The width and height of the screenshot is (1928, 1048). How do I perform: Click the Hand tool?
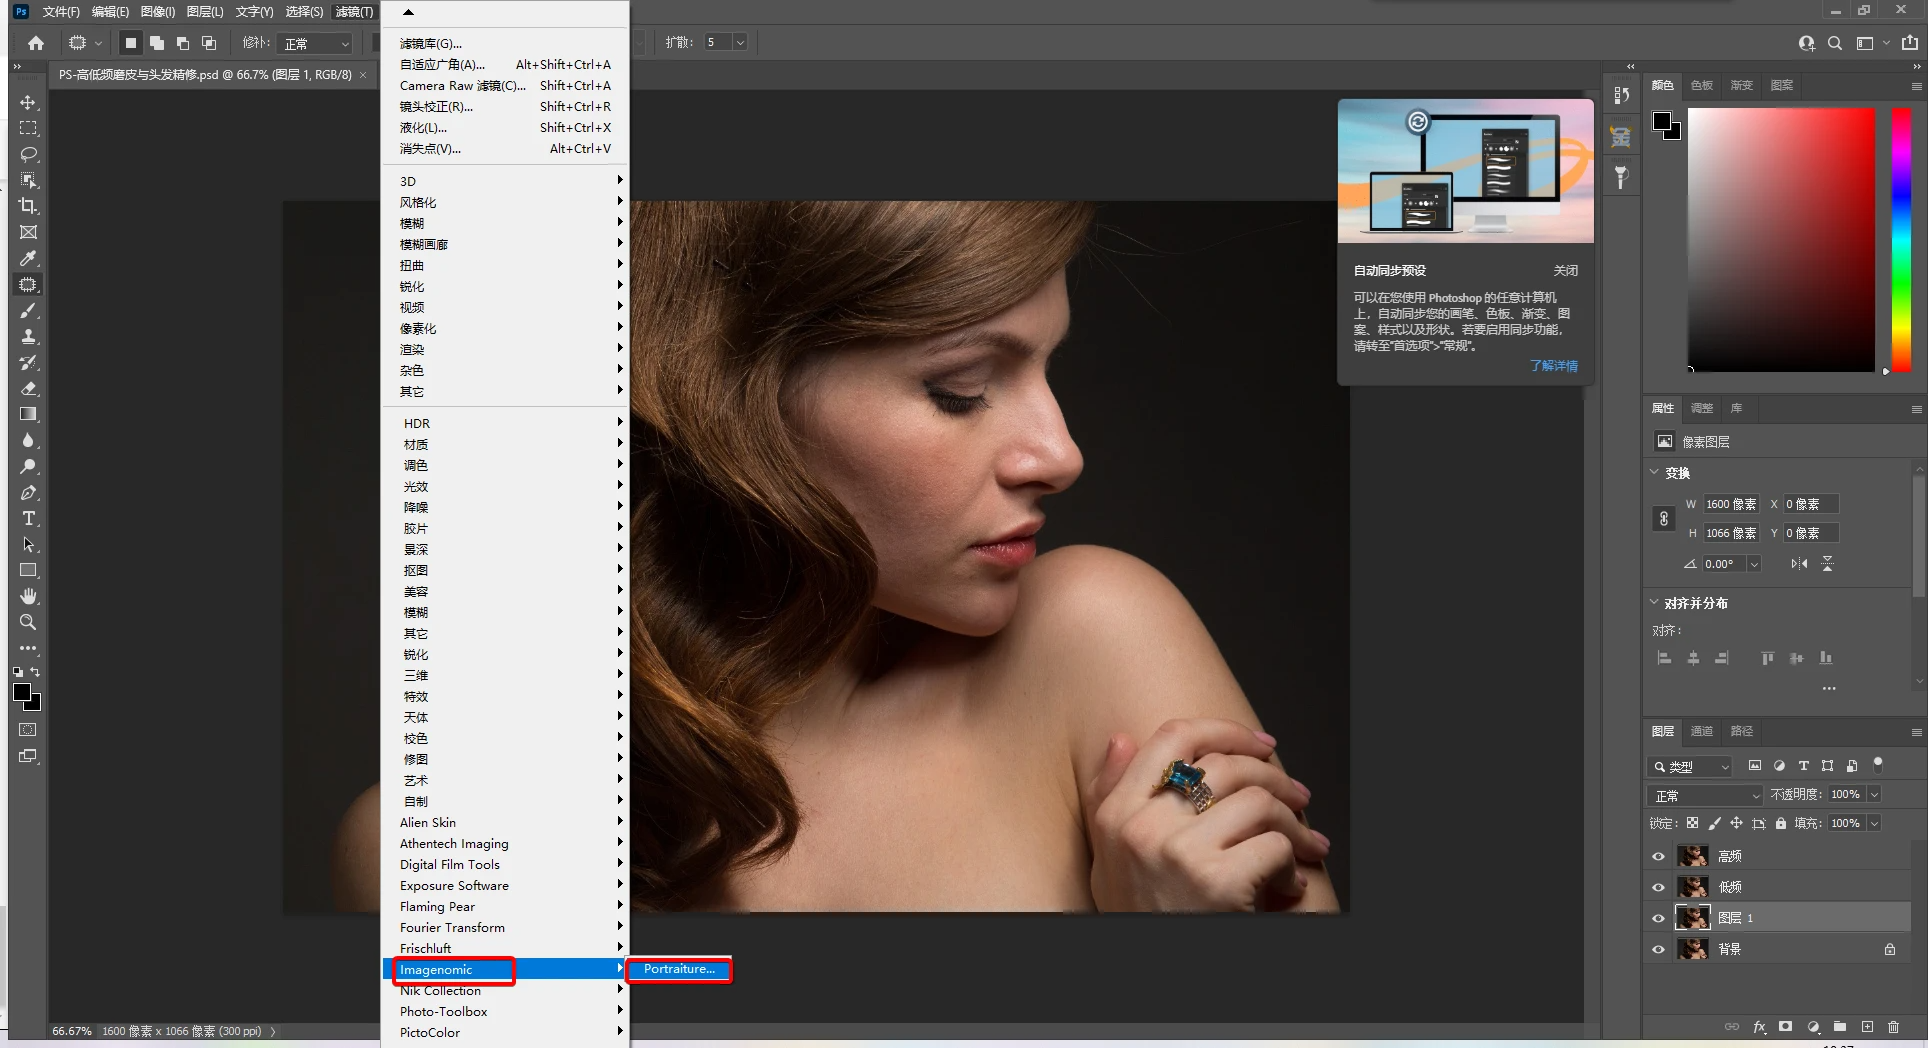[x=28, y=596]
